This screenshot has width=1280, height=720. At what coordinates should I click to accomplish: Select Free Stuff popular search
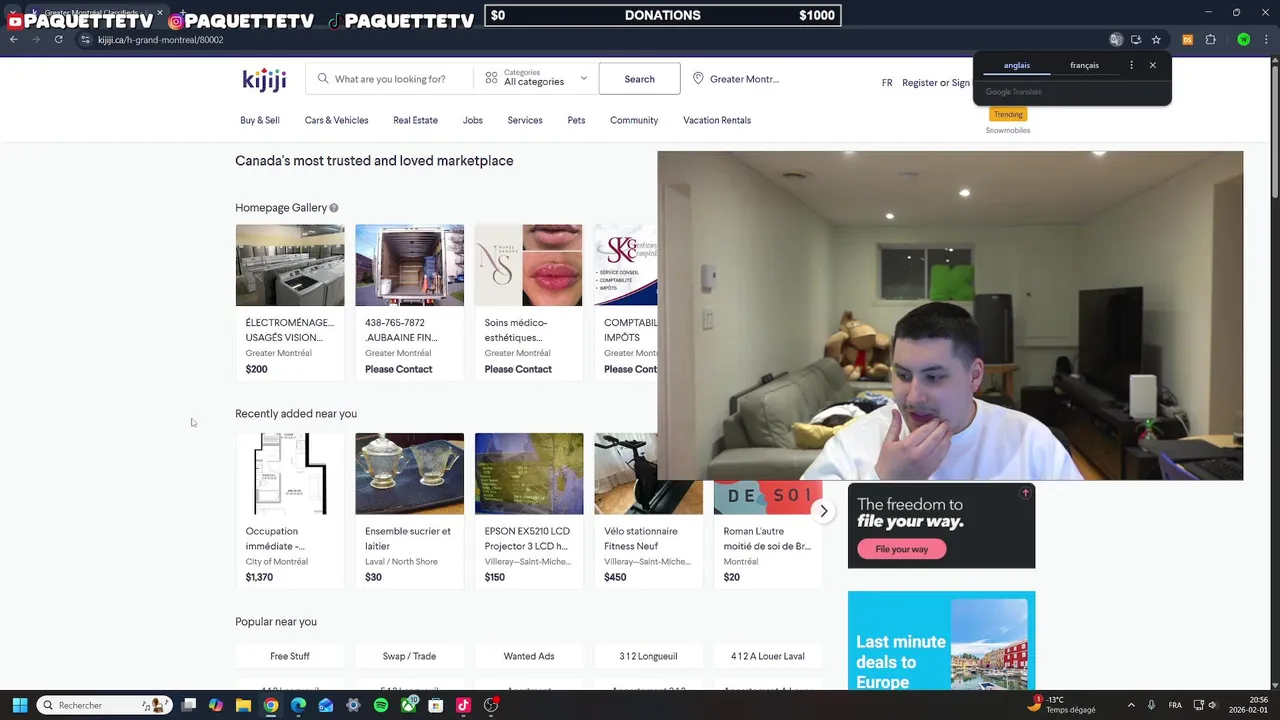point(290,656)
